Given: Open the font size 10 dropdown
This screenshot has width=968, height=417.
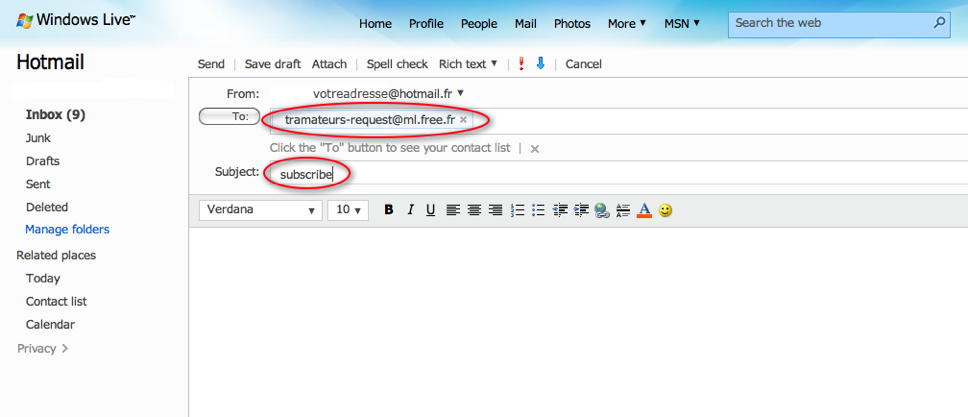Looking at the screenshot, I should tap(348, 209).
